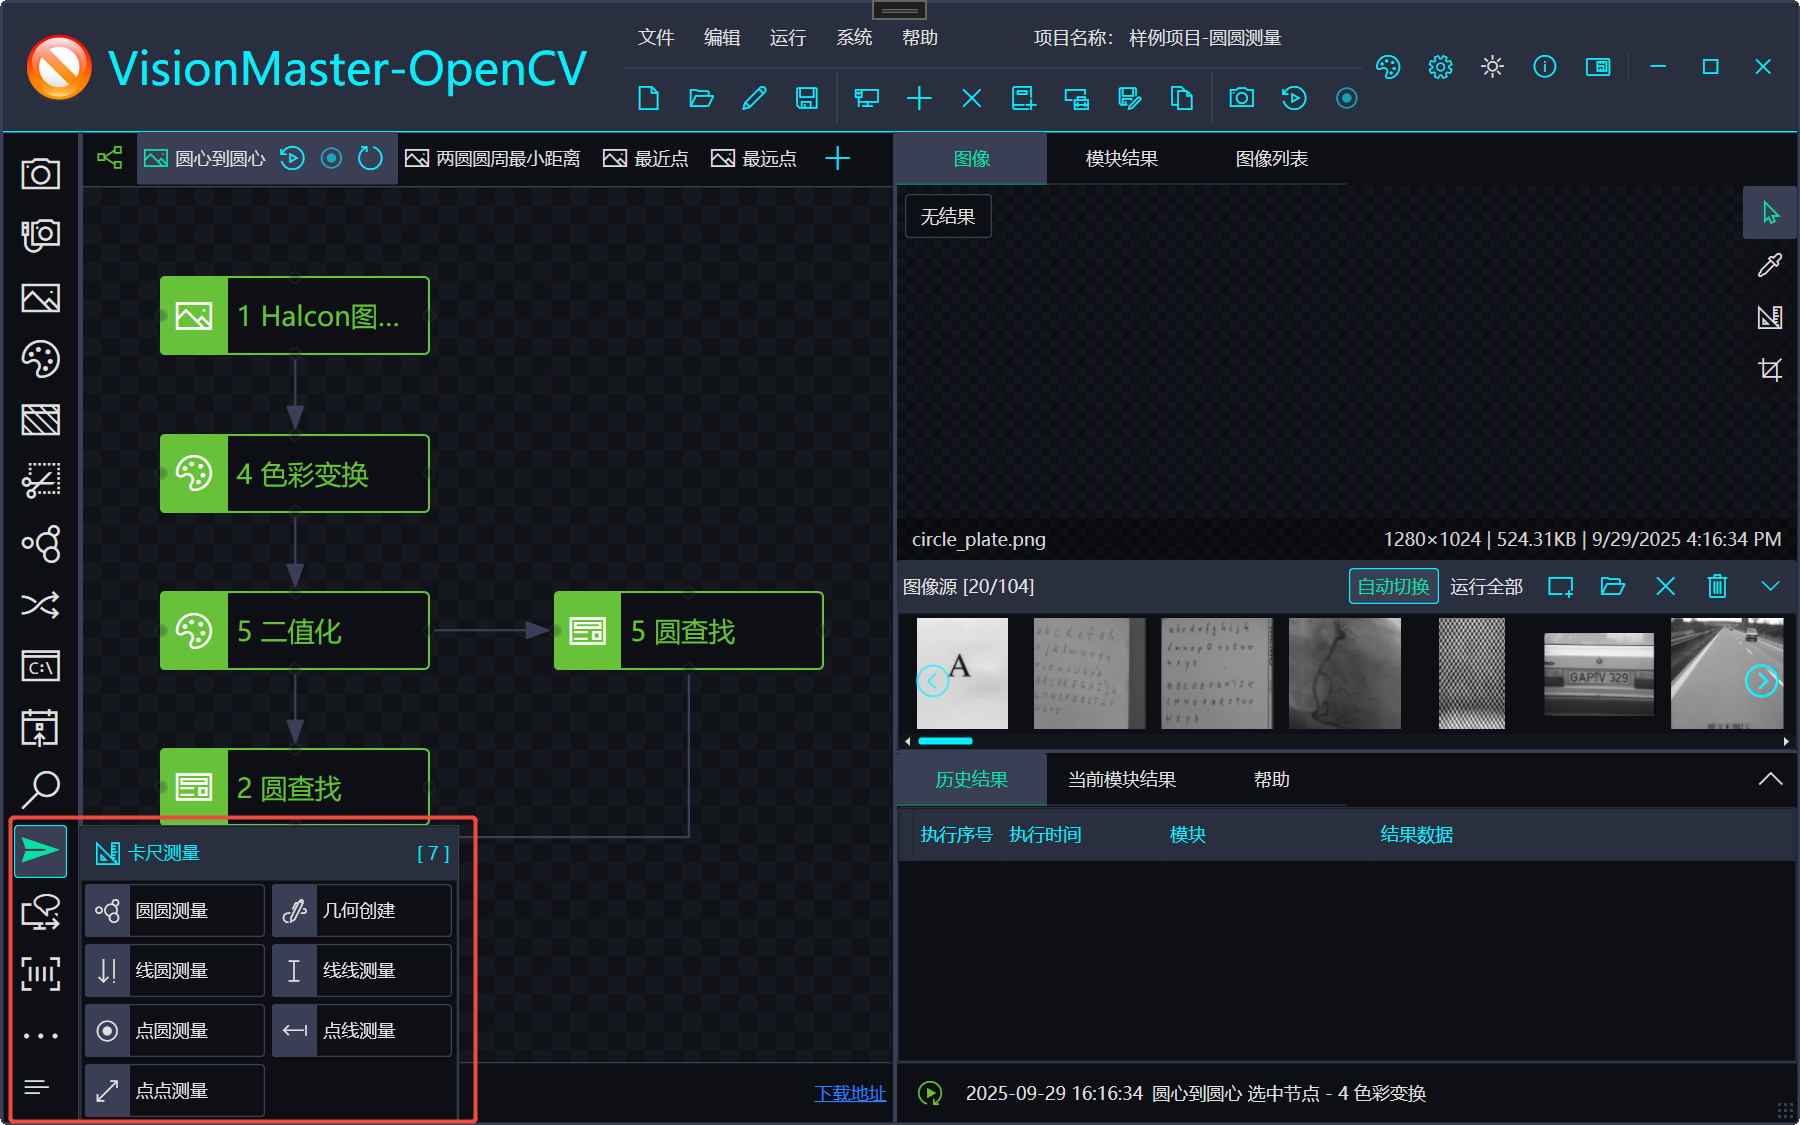Open the color palette theme icon at top right
Viewport: 1800px width, 1125px height.
(1388, 67)
